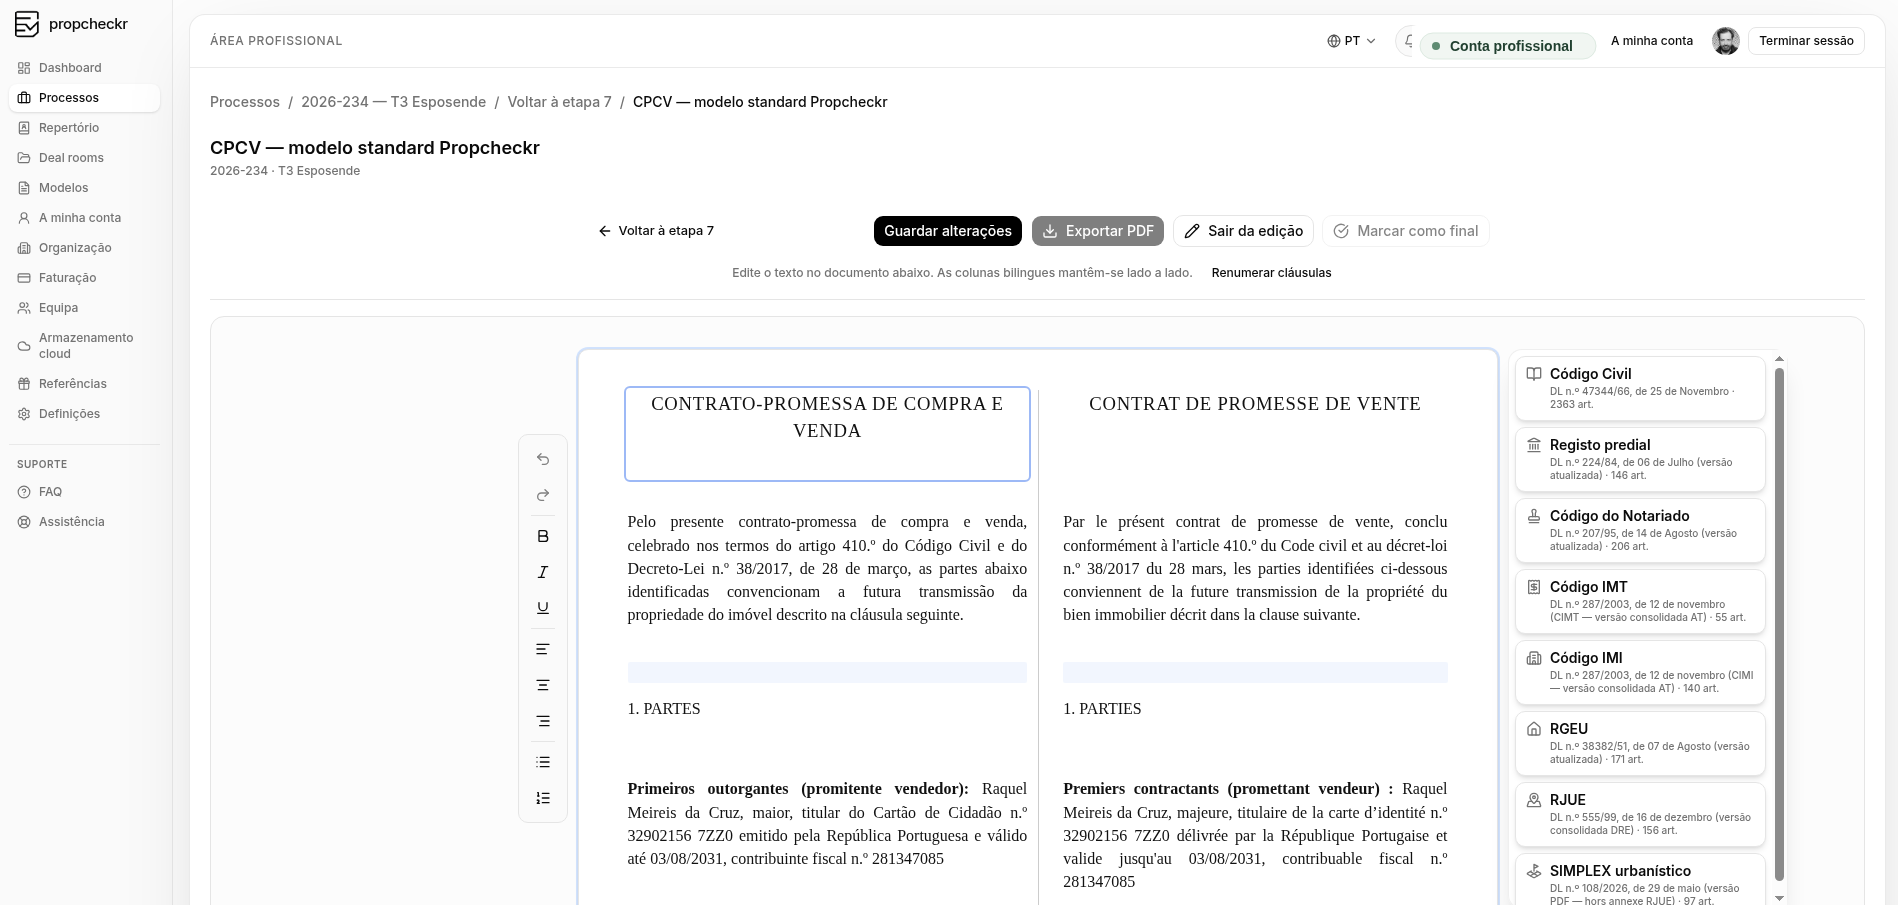
Task: Open SIMPLEX urbanístico reference card
Action: pyautogui.click(x=1640, y=880)
